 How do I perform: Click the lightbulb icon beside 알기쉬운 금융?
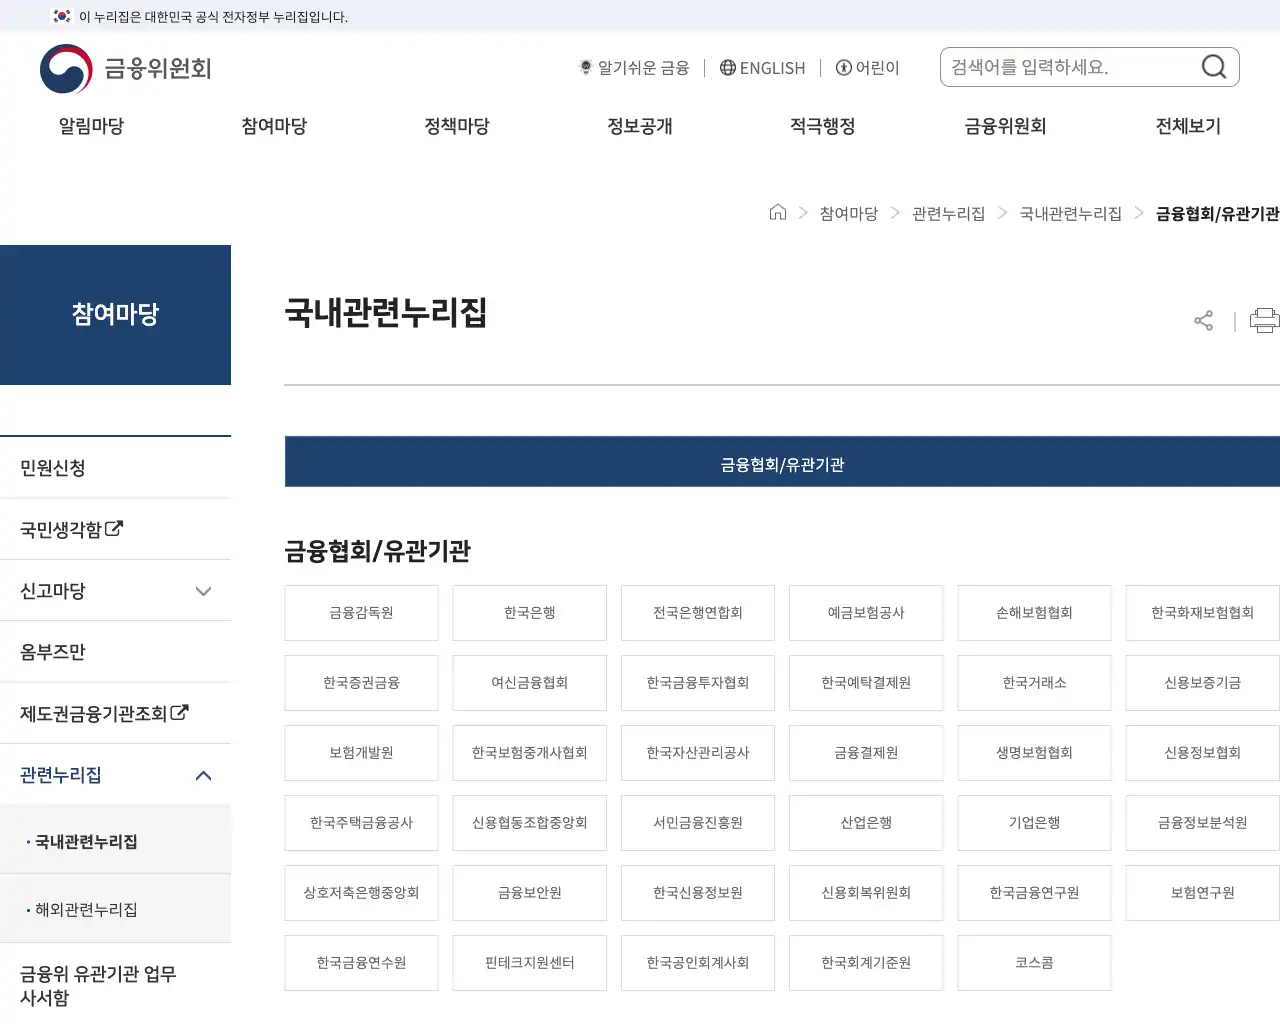click(x=586, y=67)
